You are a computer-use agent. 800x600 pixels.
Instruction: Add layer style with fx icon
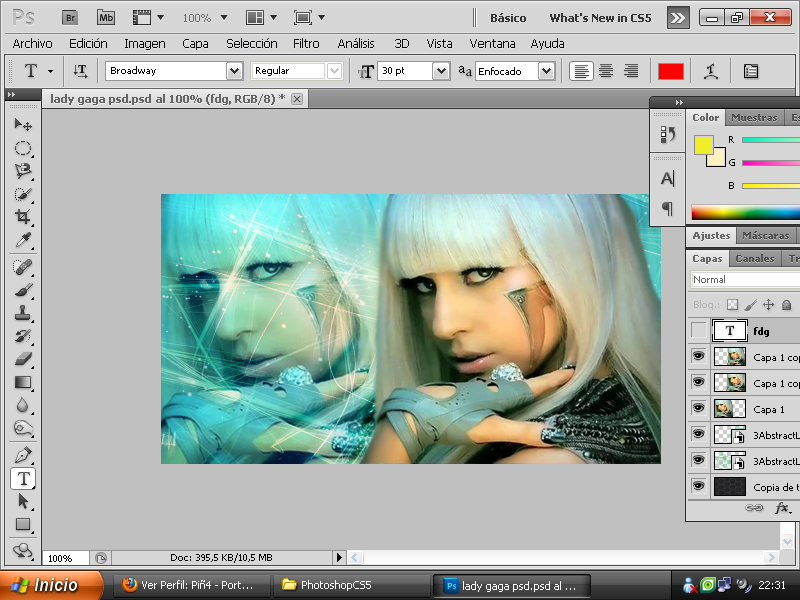coord(783,508)
